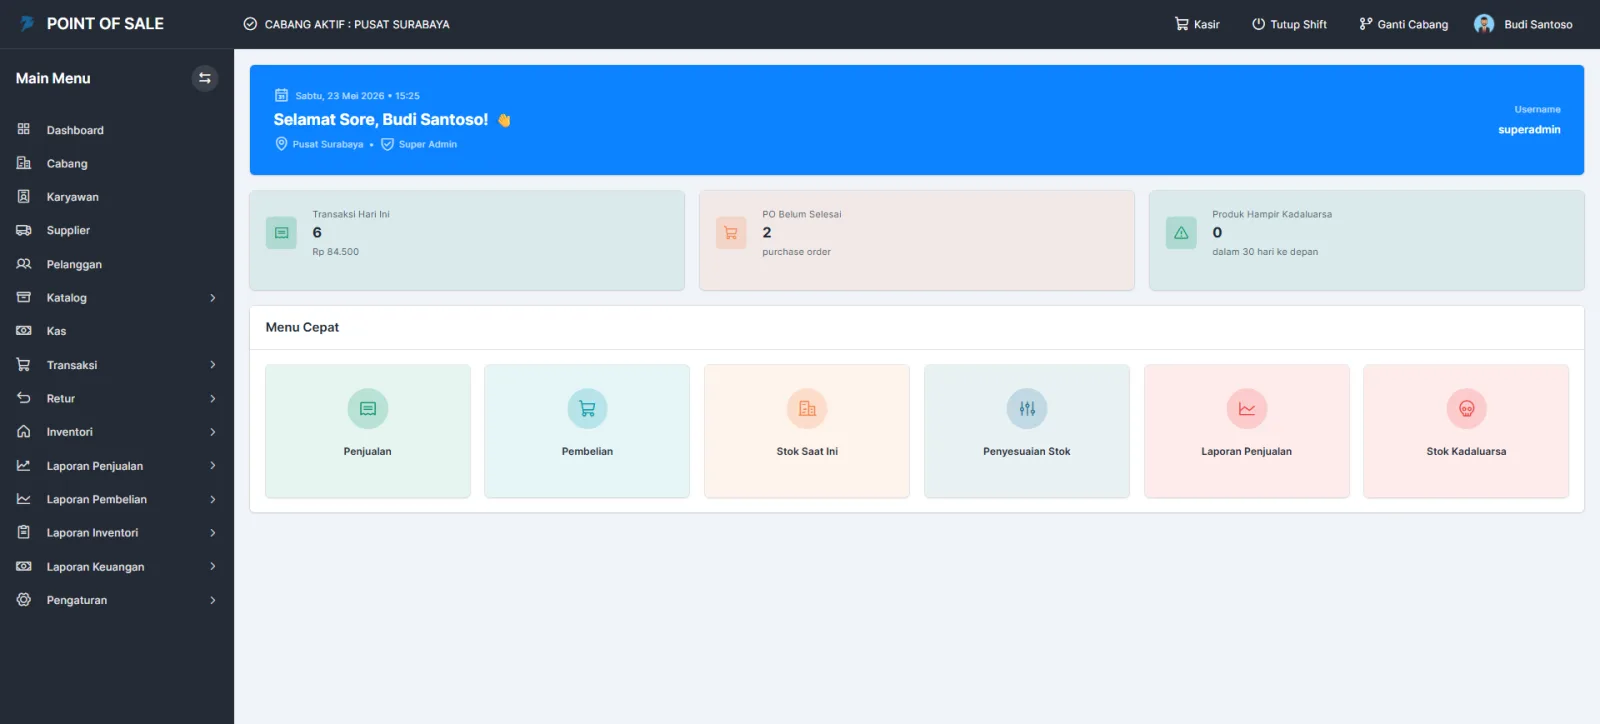This screenshot has height=724, width=1600.
Task: Click the Retur arrow icon
Action: (24, 398)
